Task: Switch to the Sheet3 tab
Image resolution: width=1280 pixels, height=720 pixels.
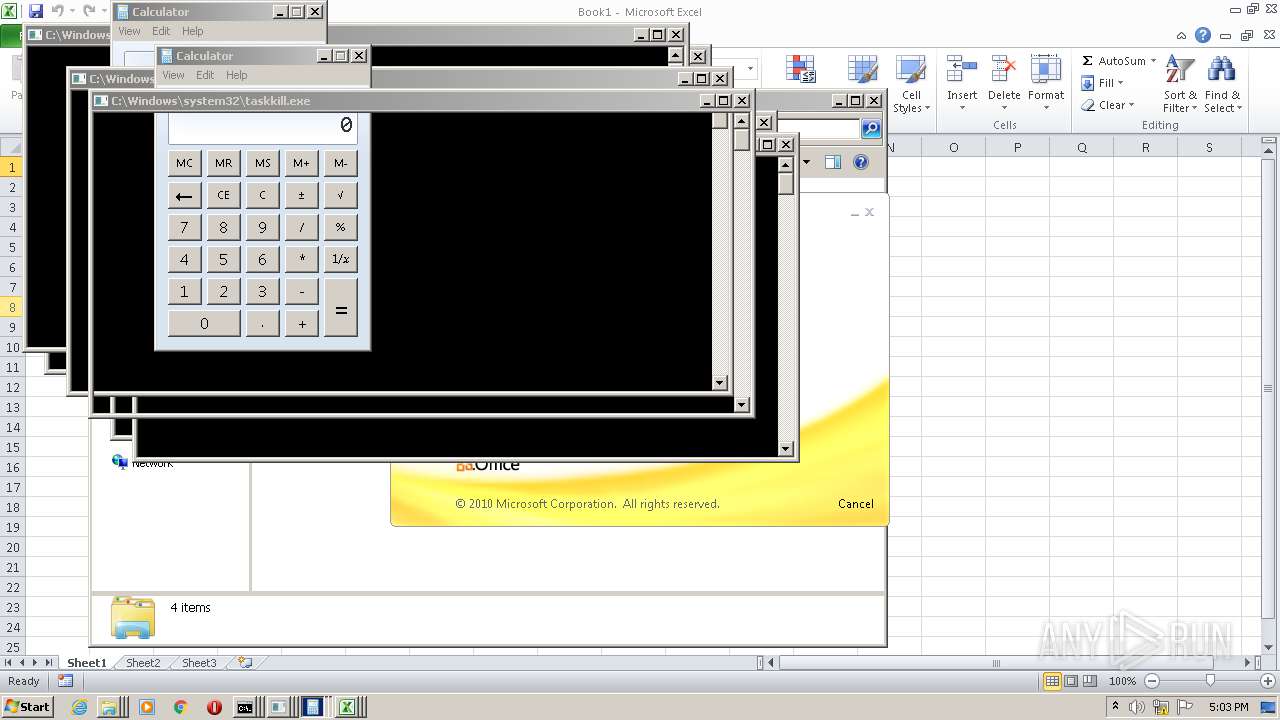Action: (x=198, y=662)
